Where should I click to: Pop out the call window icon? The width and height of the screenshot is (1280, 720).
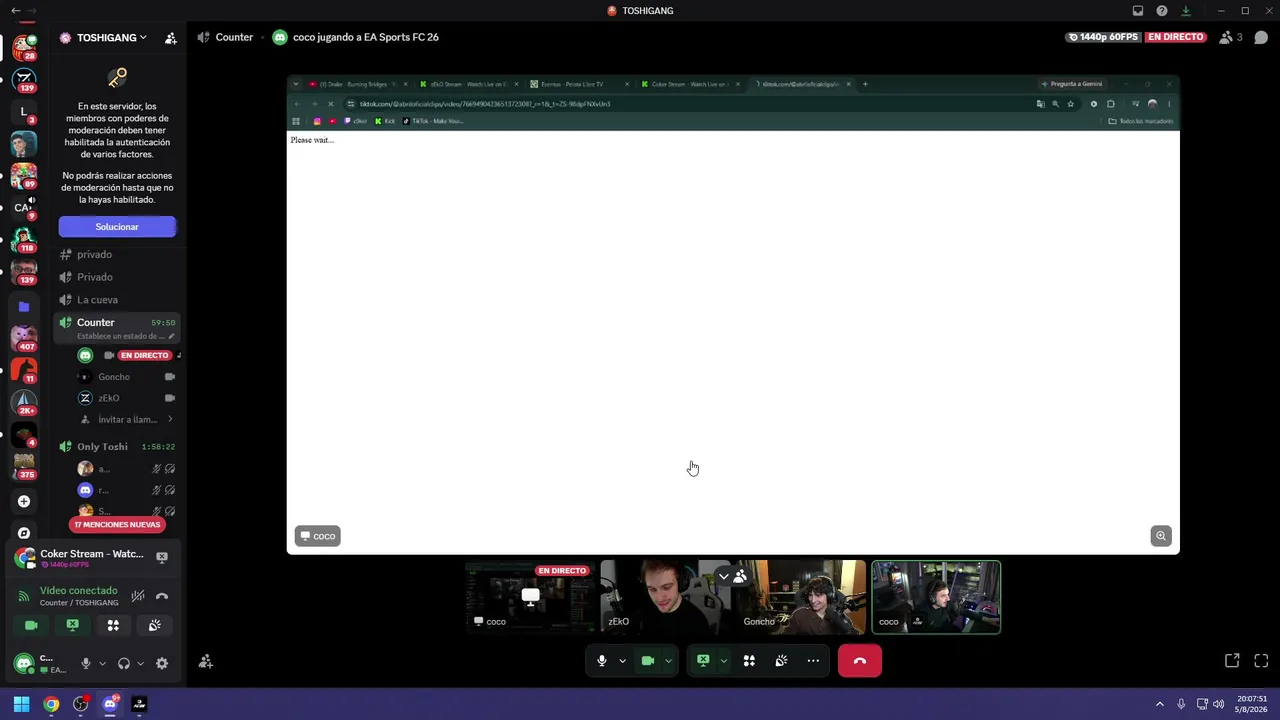tap(1232, 661)
